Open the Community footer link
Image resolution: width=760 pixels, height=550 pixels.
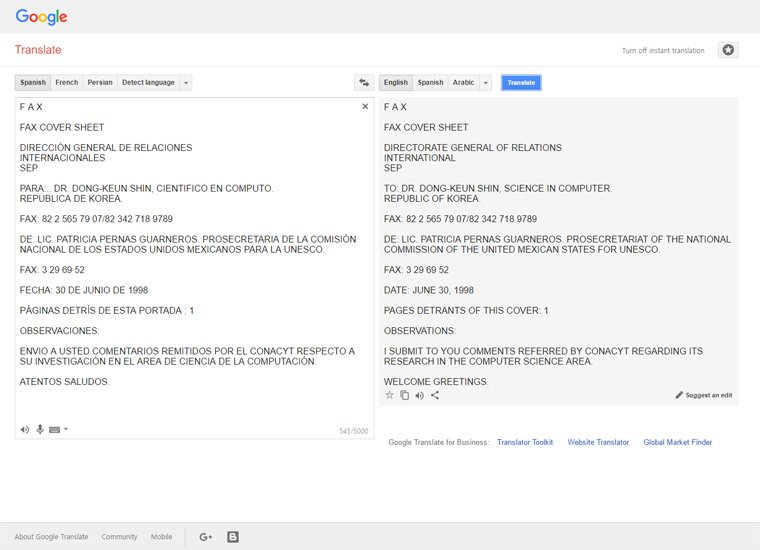click(119, 536)
